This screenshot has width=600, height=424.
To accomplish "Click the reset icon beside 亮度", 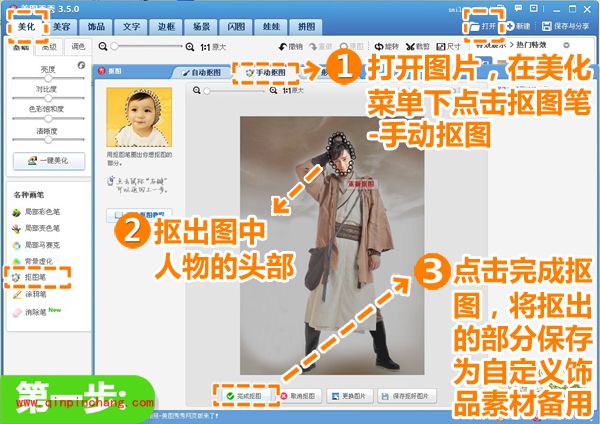I will click(81, 65).
